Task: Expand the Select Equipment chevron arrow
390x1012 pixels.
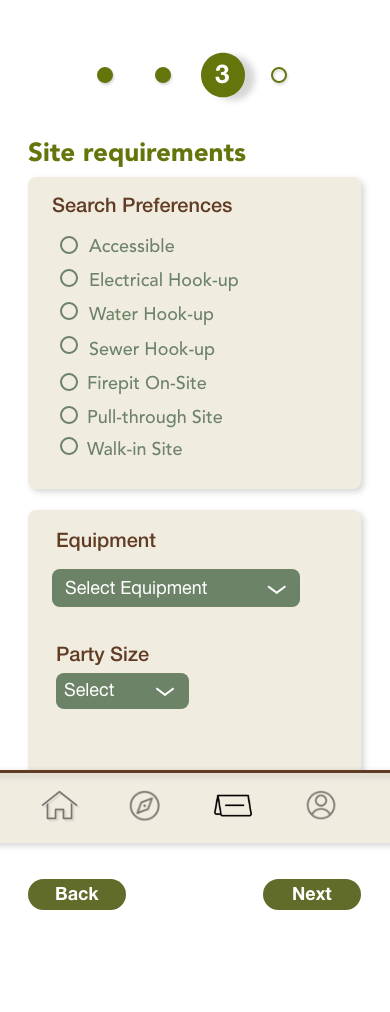Action: click(x=276, y=589)
